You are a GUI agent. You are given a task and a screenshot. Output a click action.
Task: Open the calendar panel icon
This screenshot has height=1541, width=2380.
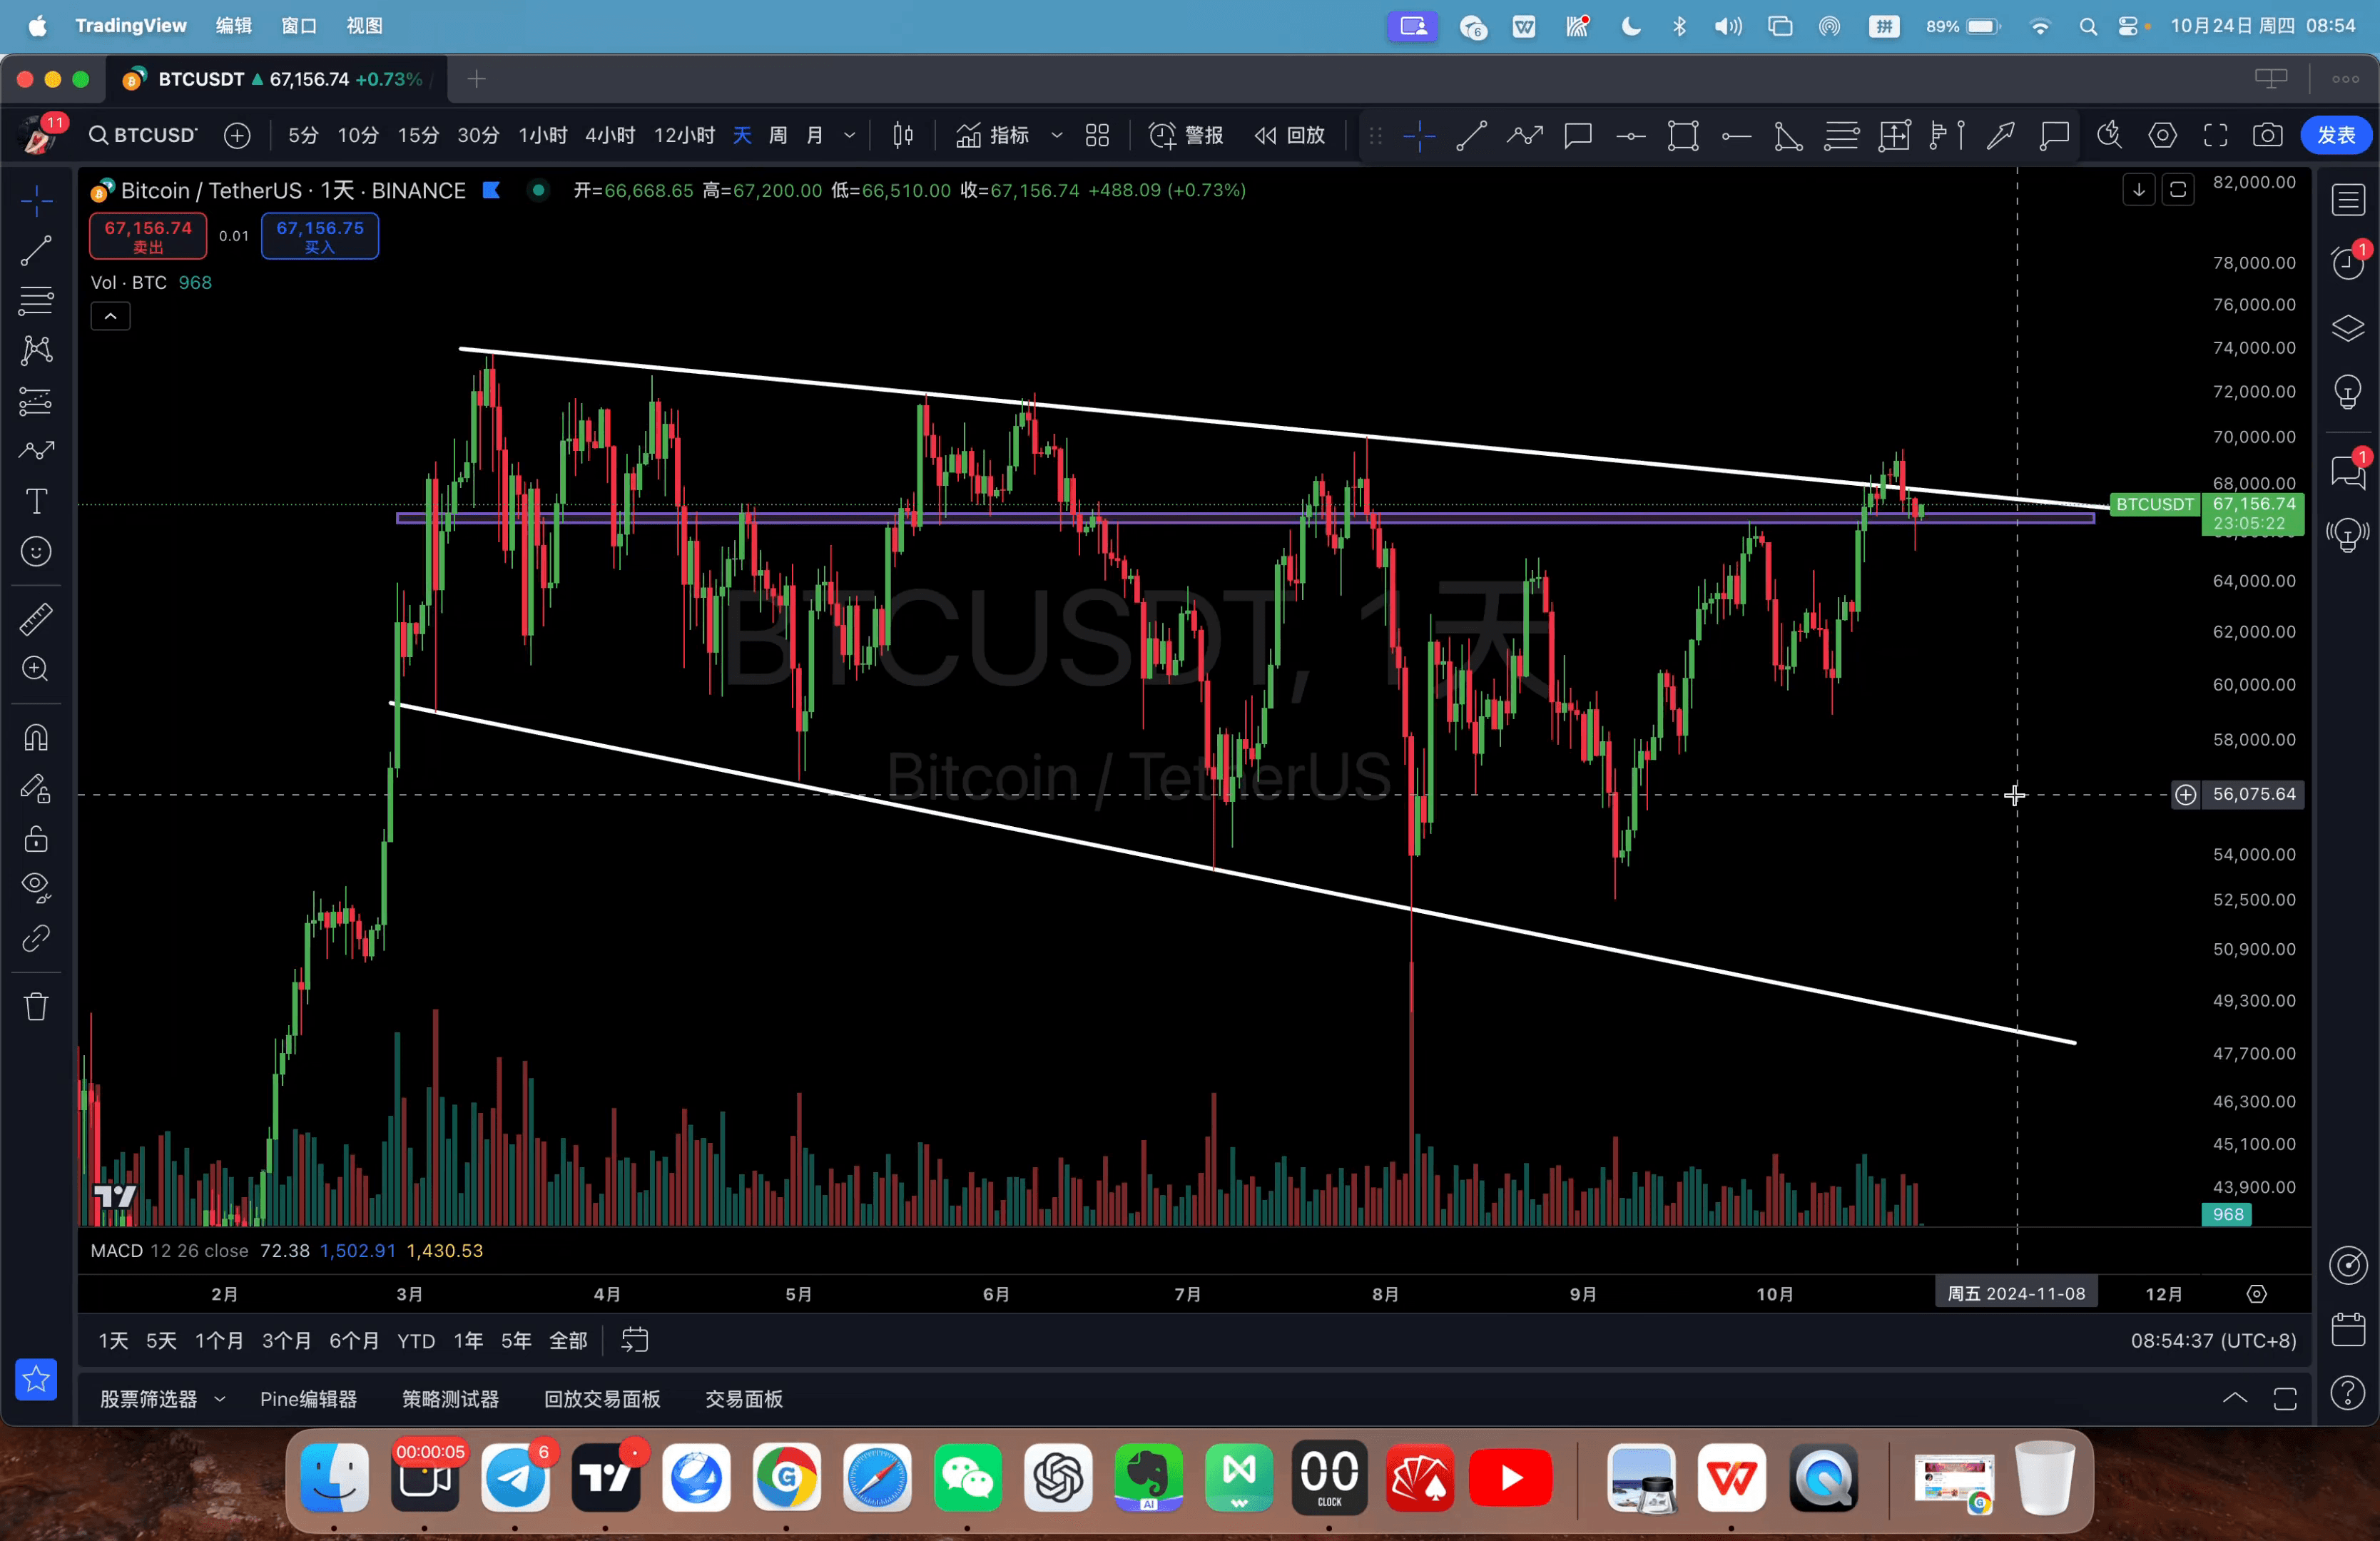(x=2348, y=1329)
